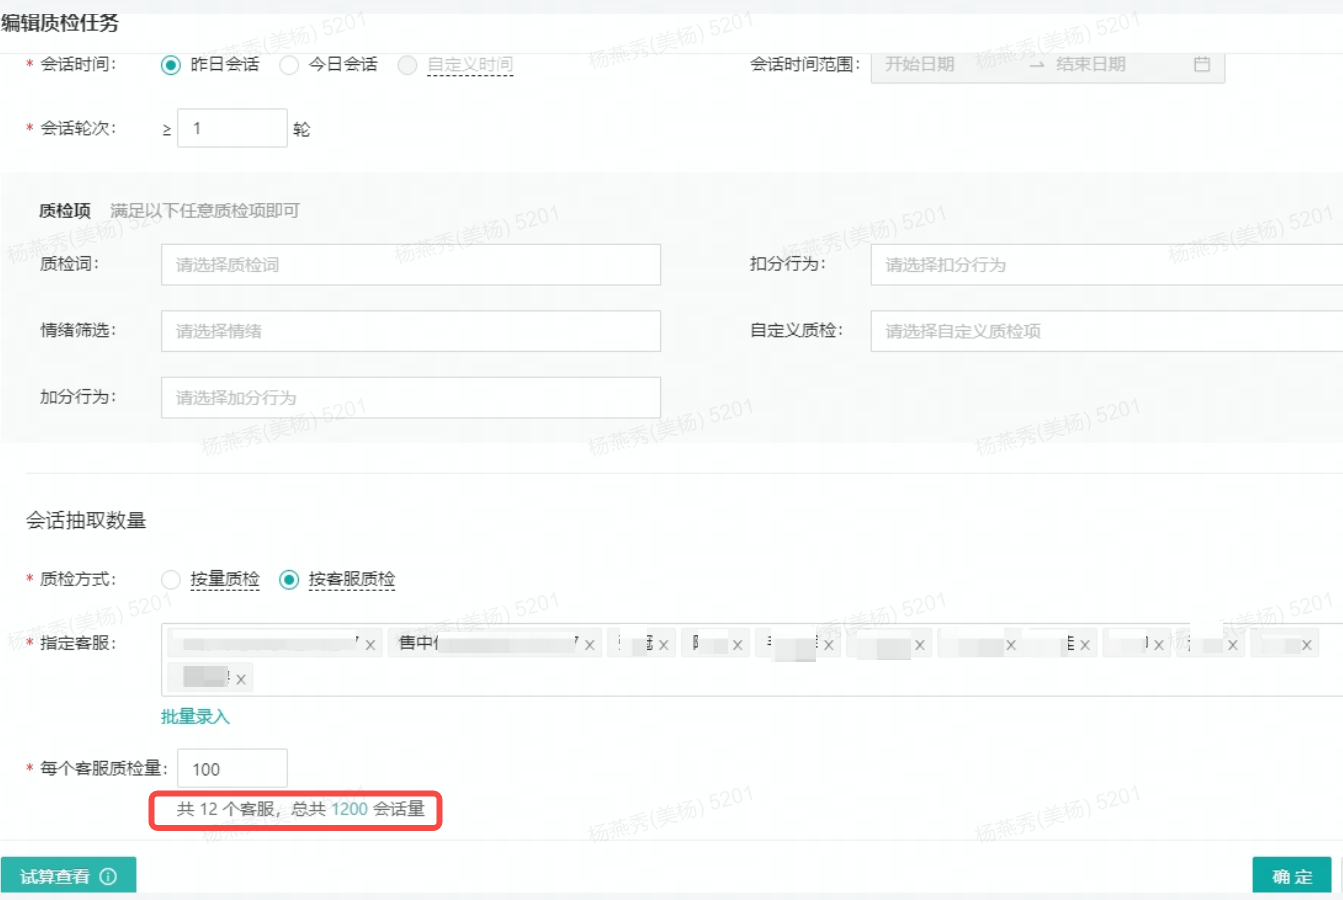The width and height of the screenshot is (1343, 900).
Task: Pick the 自定义时间 radio option
Action: [x=407, y=65]
